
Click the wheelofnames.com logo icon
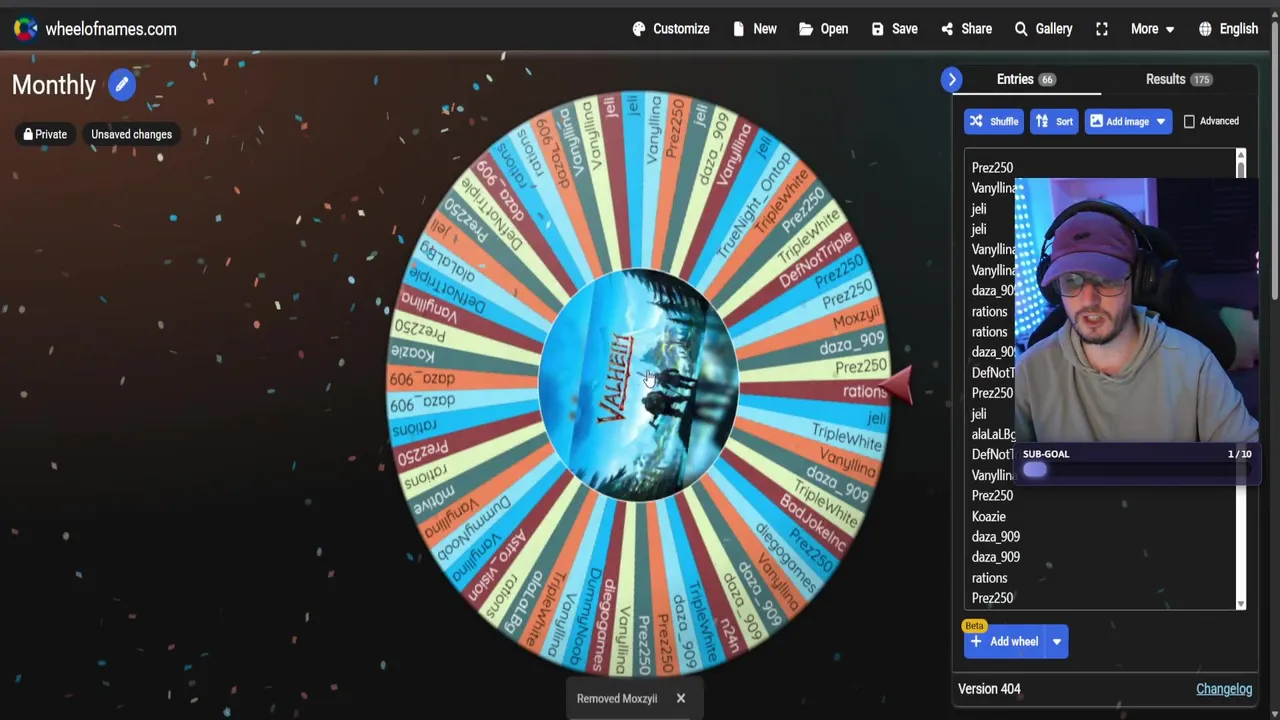click(x=25, y=29)
